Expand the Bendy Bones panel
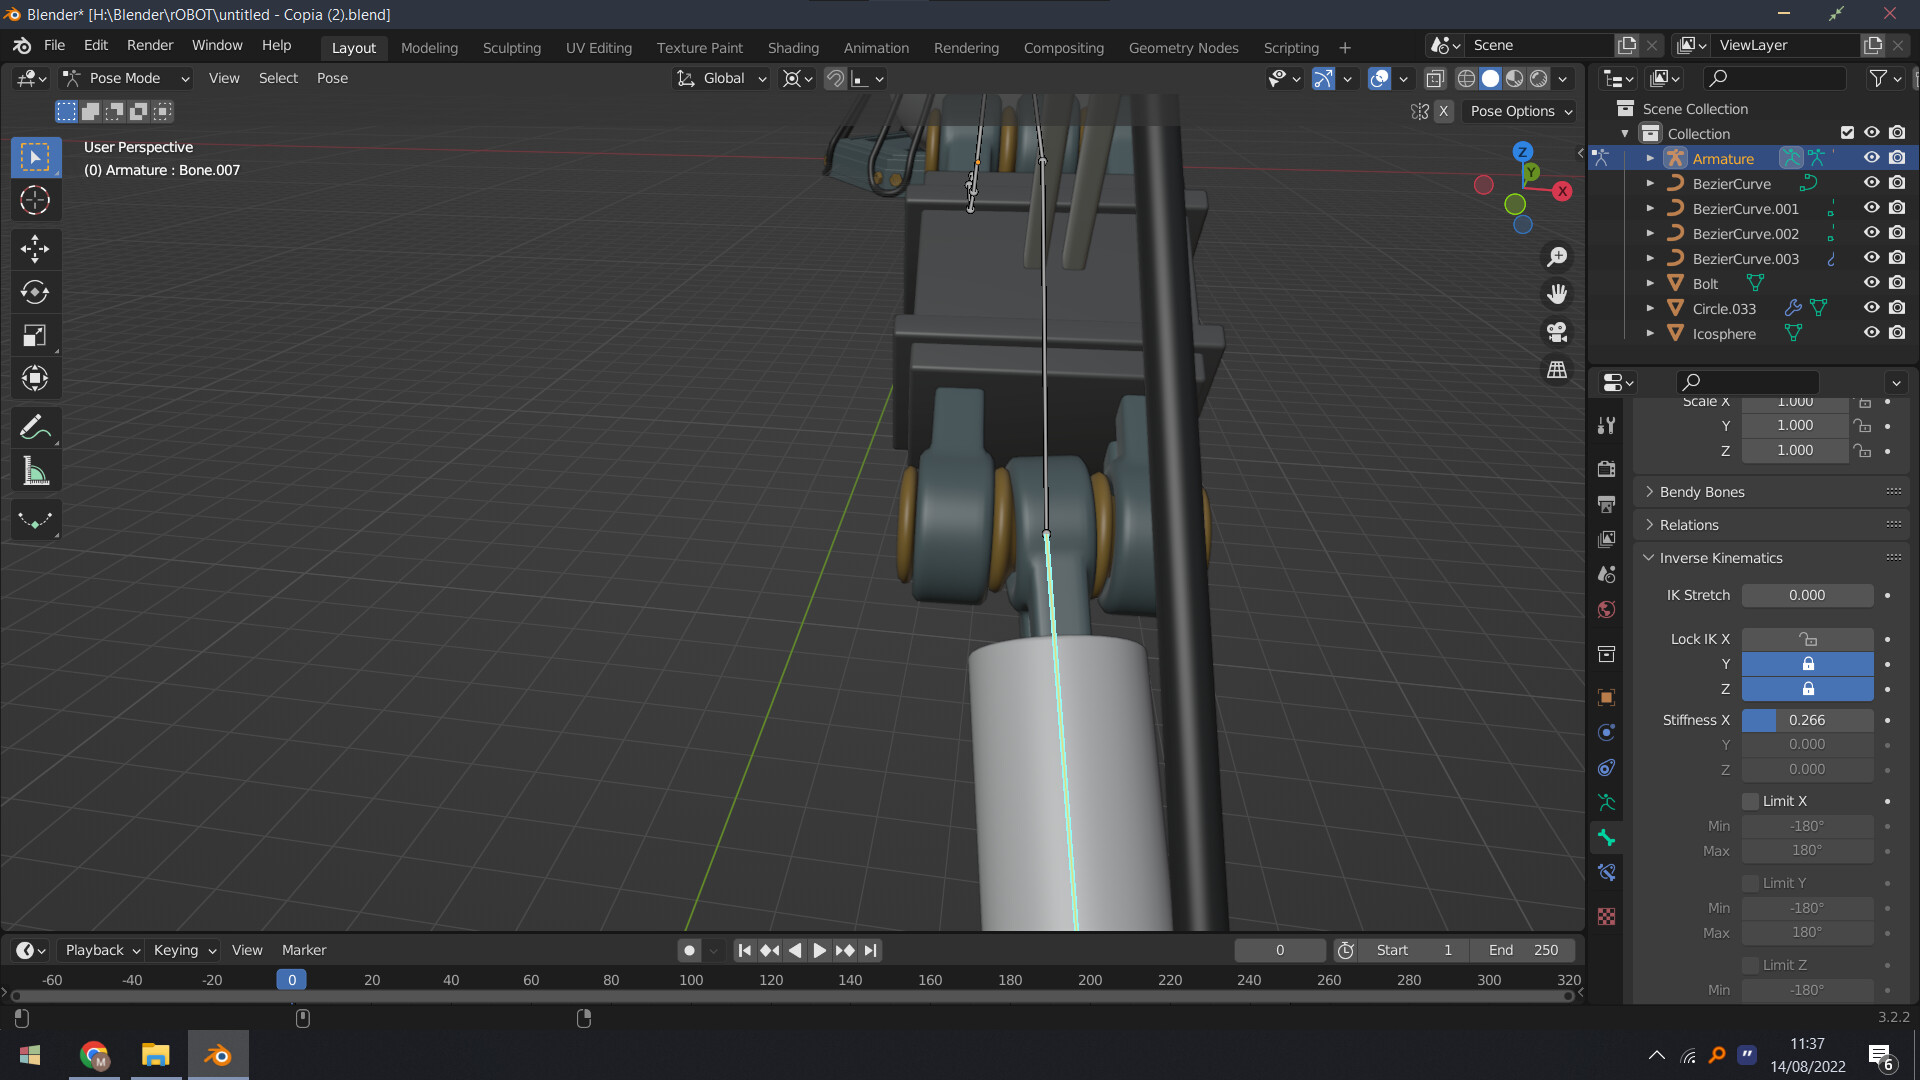Screen dimensions: 1920x1080 (x=1701, y=492)
